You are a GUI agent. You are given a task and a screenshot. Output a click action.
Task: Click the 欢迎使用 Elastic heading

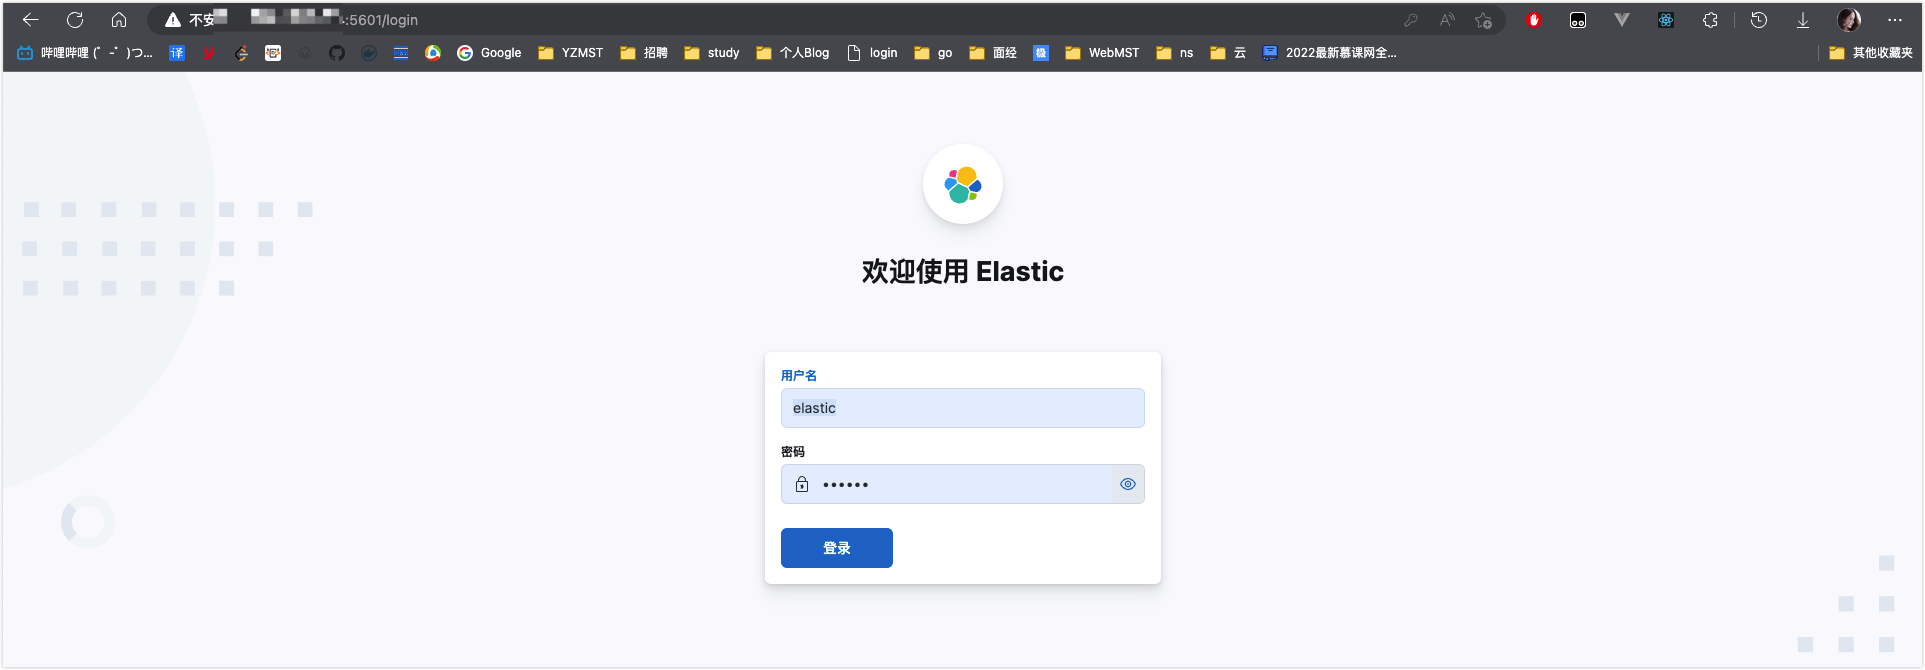click(963, 271)
